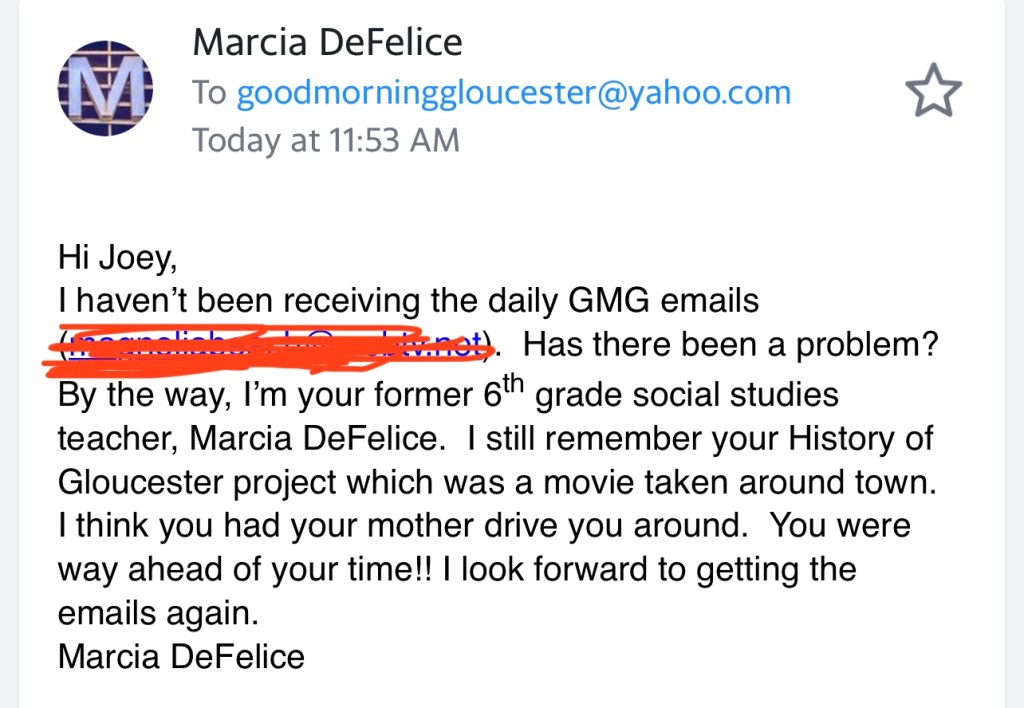Image resolution: width=1024 pixels, height=708 pixels.
Task: Click 'Has there been a problem?' sentence
Action: 730,346
